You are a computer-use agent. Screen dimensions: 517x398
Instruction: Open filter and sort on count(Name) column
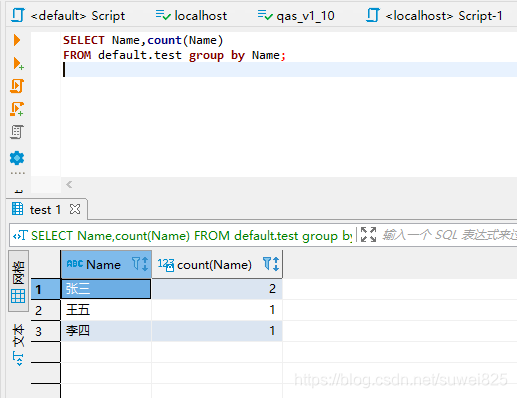click(271, 264)
